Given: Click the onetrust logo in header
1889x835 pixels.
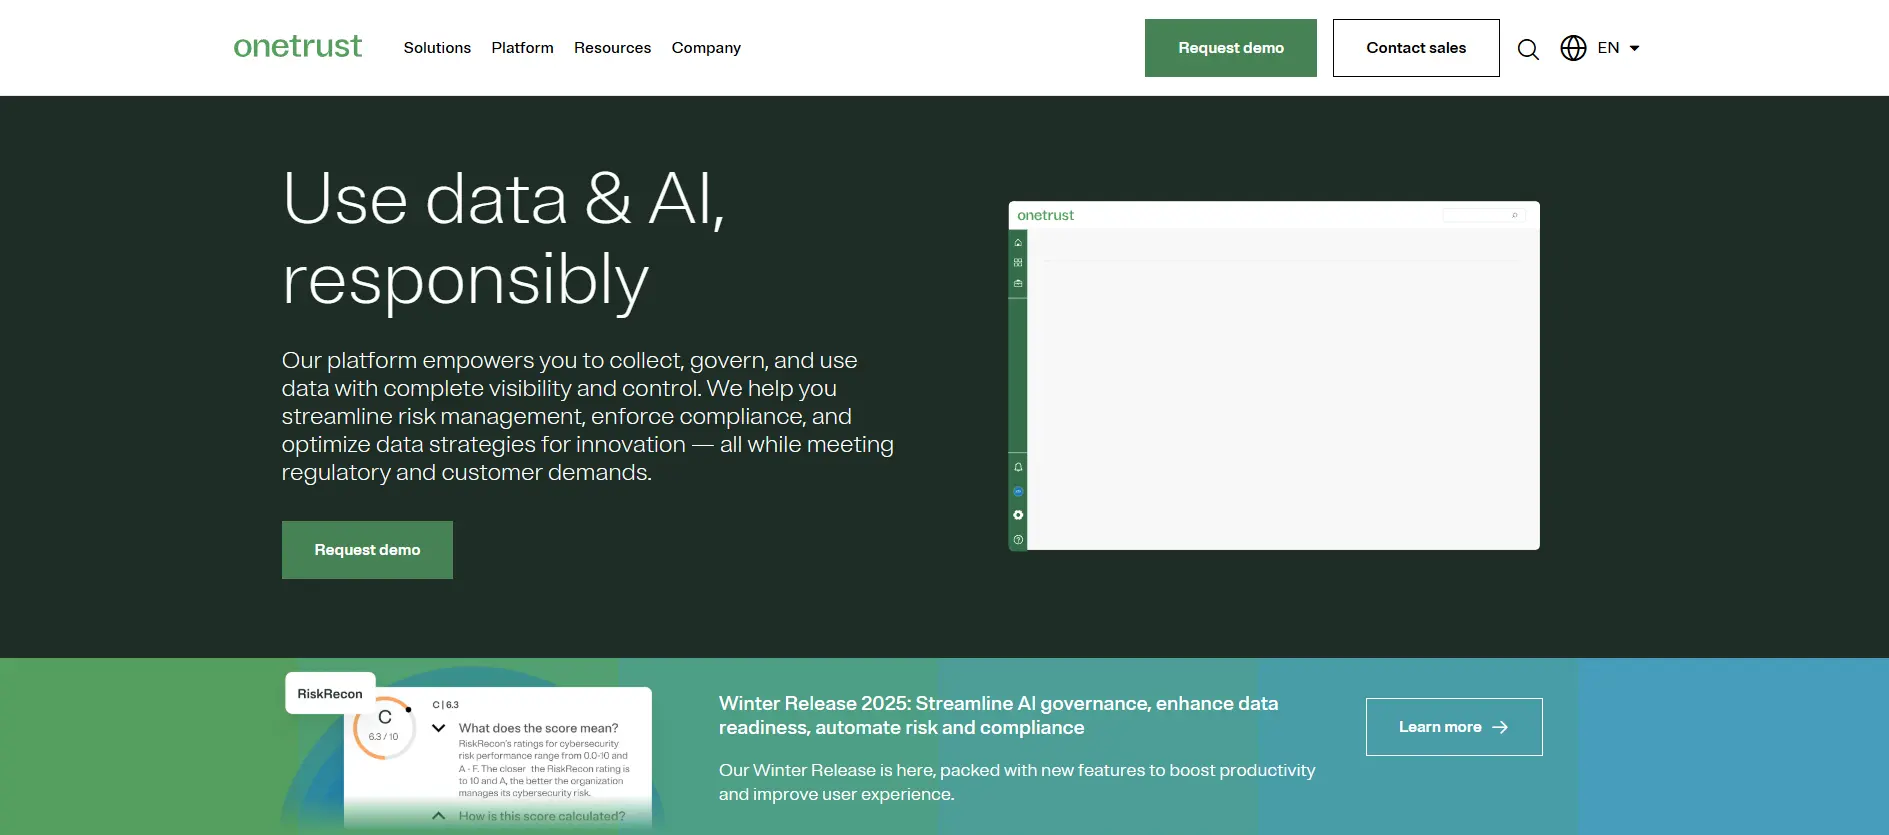Looking at the screenshot, I should pos(297,47).
